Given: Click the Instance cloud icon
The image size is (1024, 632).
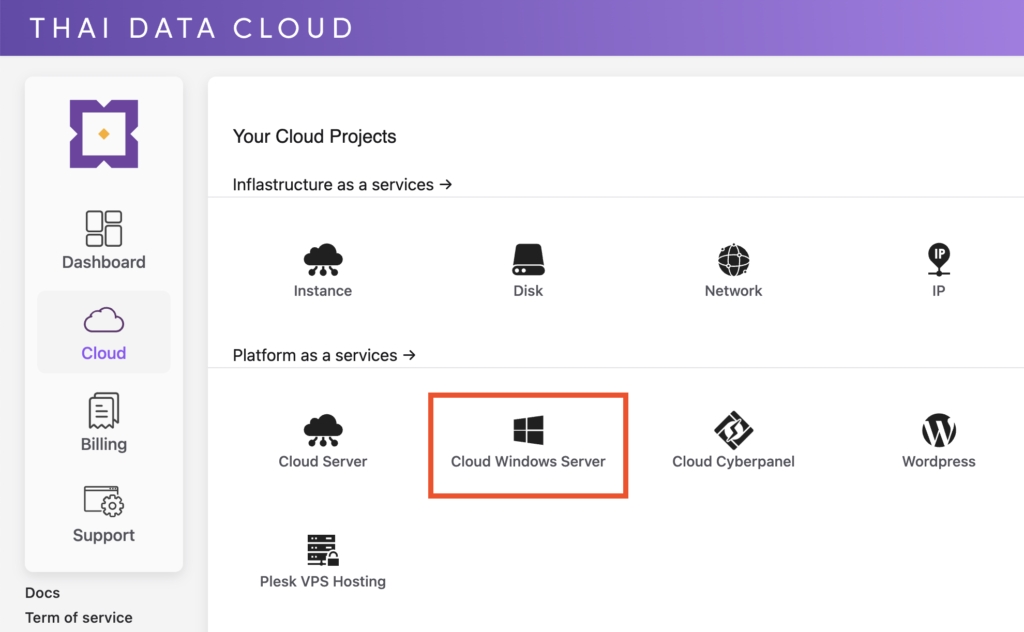Looking at the screenshot, I should pyautogui.click(x=323, y=260).
